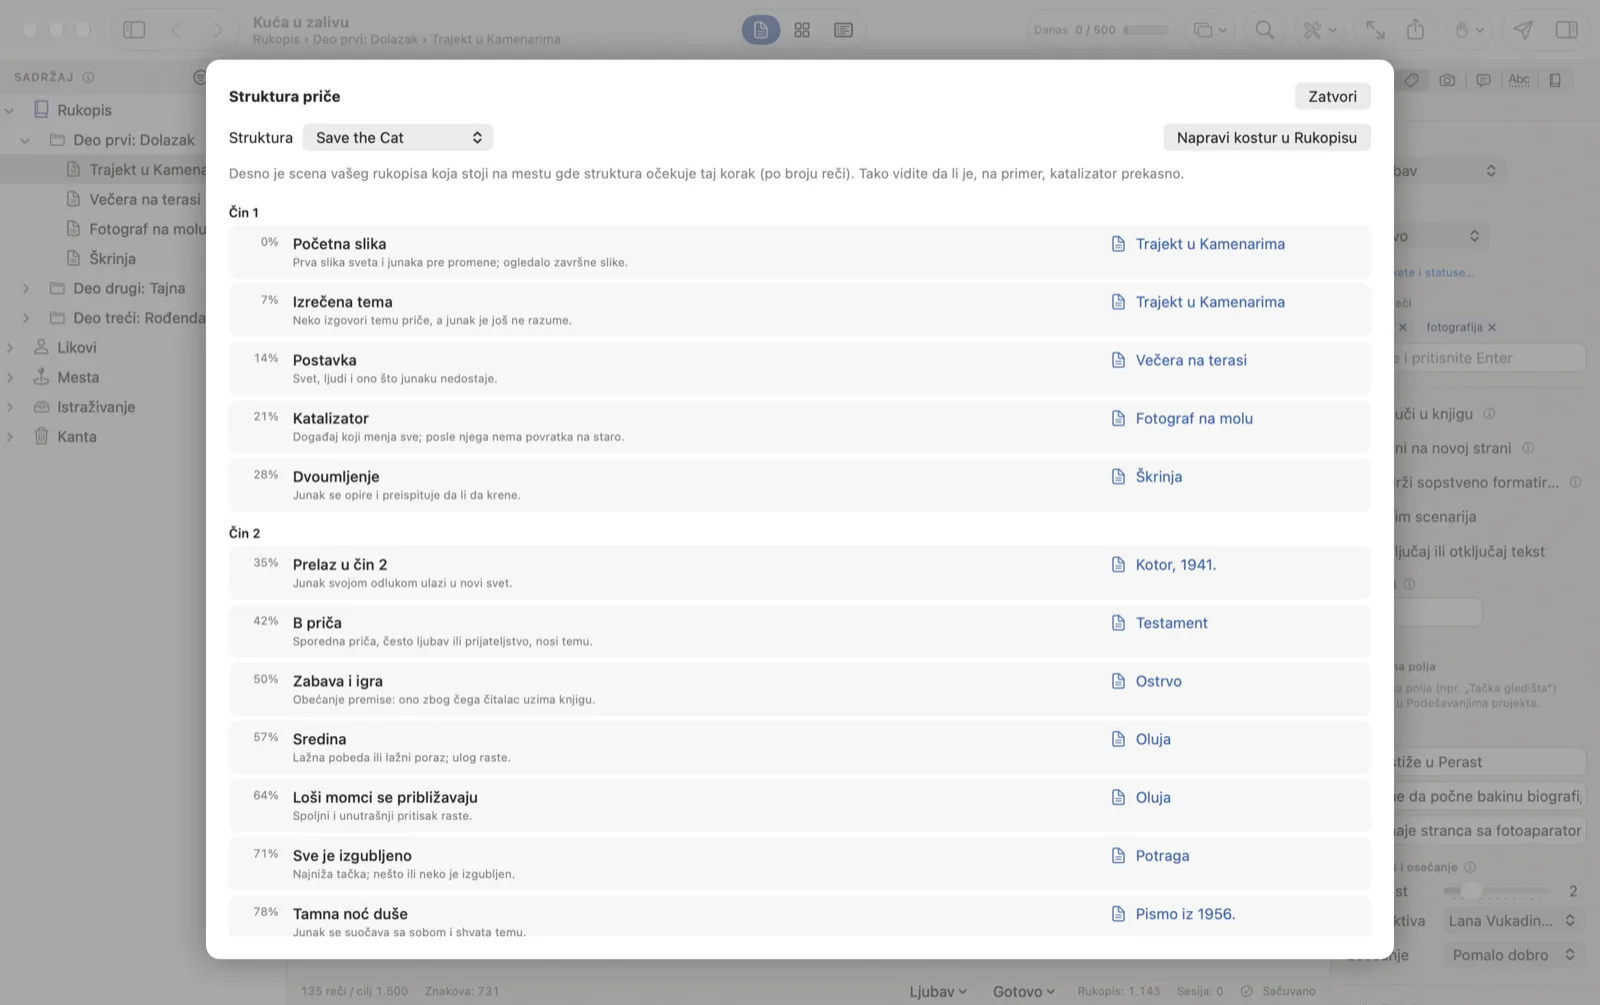Open the Struktura dropdown showing Save the Cat
The image size is (1600, 1005).
pos(398,137)
